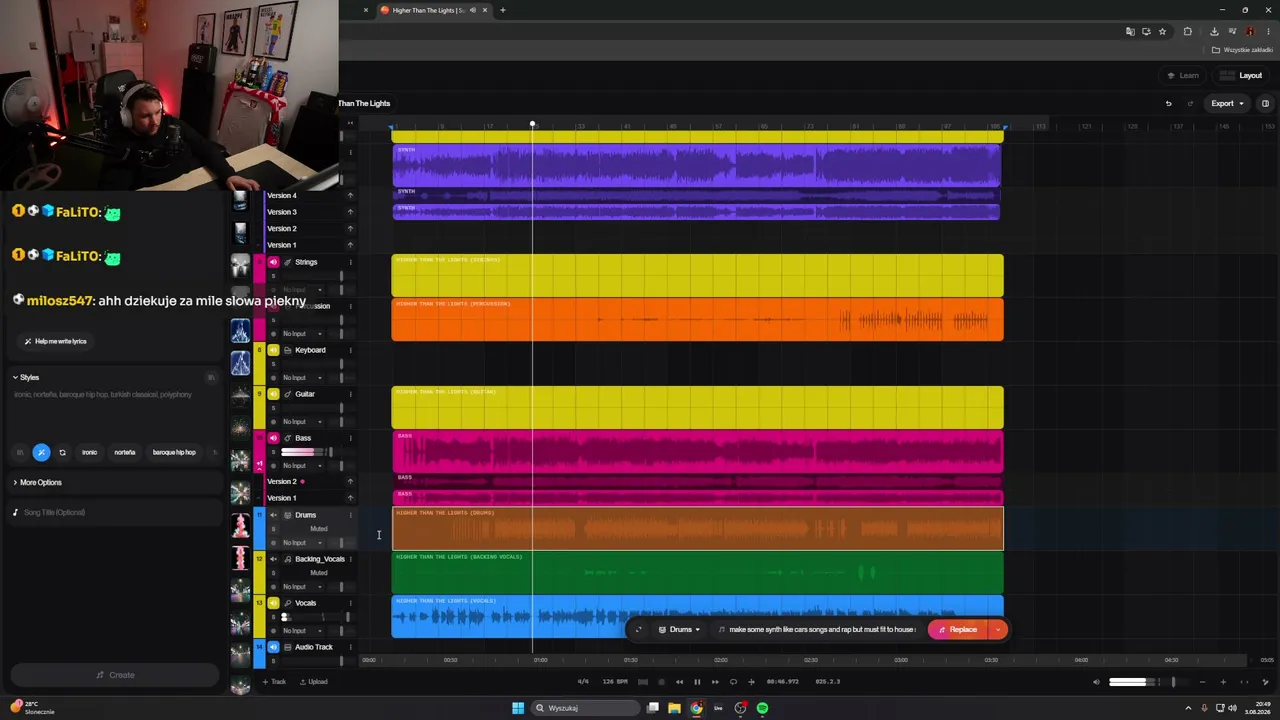The image size is (1280, 720).
Task: Toggle loop playback
Action: [733, 682]
